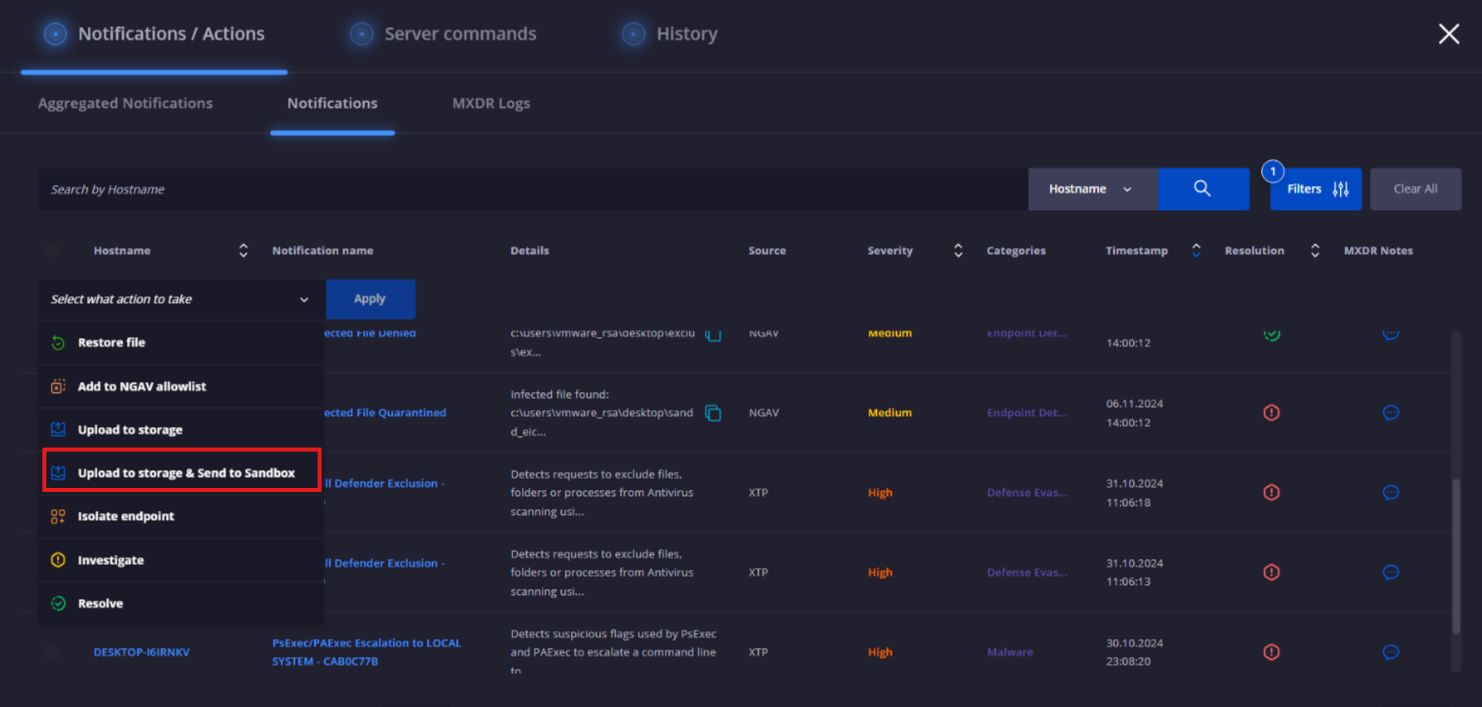Sort by Severity column arrows
This screenshot has width=1482, height=707.
[x=958, y=251]
